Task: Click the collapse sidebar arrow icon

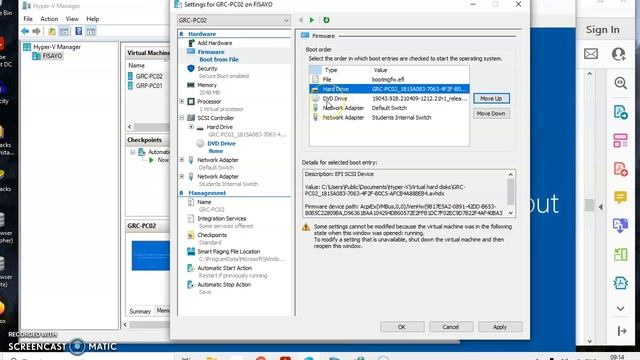Action: [x=622, y=331]
